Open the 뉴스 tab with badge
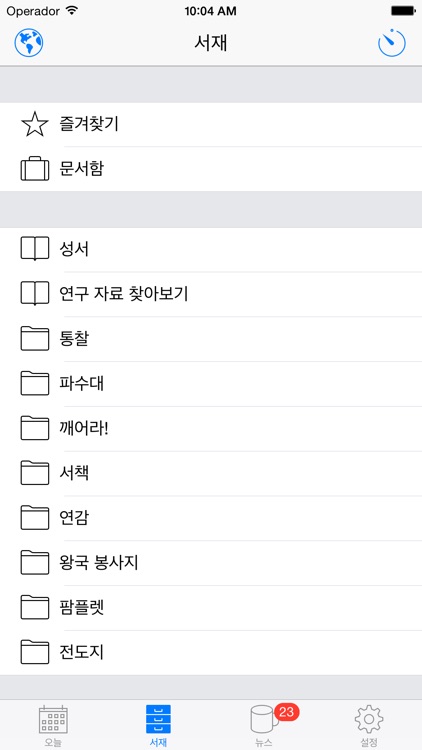 [x=264, y=725]
